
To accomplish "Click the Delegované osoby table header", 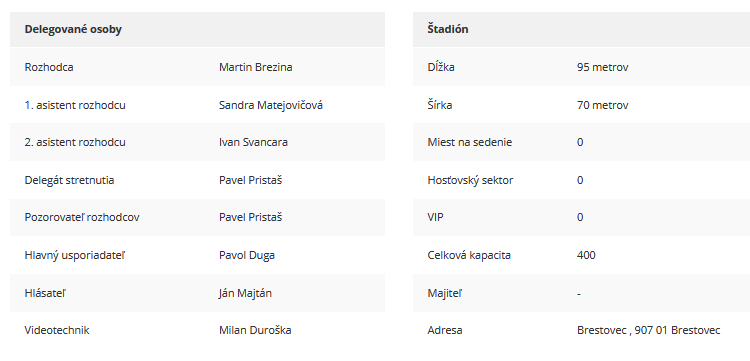I will click(x=73, y=29).
